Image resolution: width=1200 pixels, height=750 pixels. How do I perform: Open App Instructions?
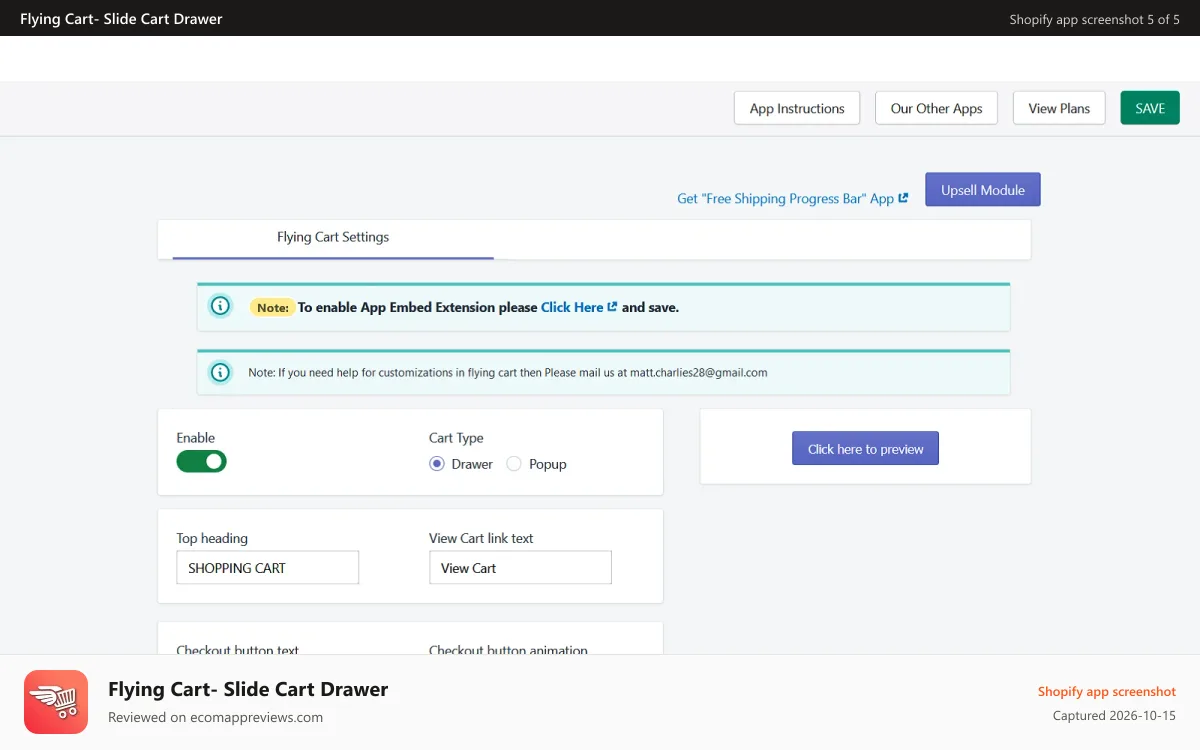coord(797,108)
